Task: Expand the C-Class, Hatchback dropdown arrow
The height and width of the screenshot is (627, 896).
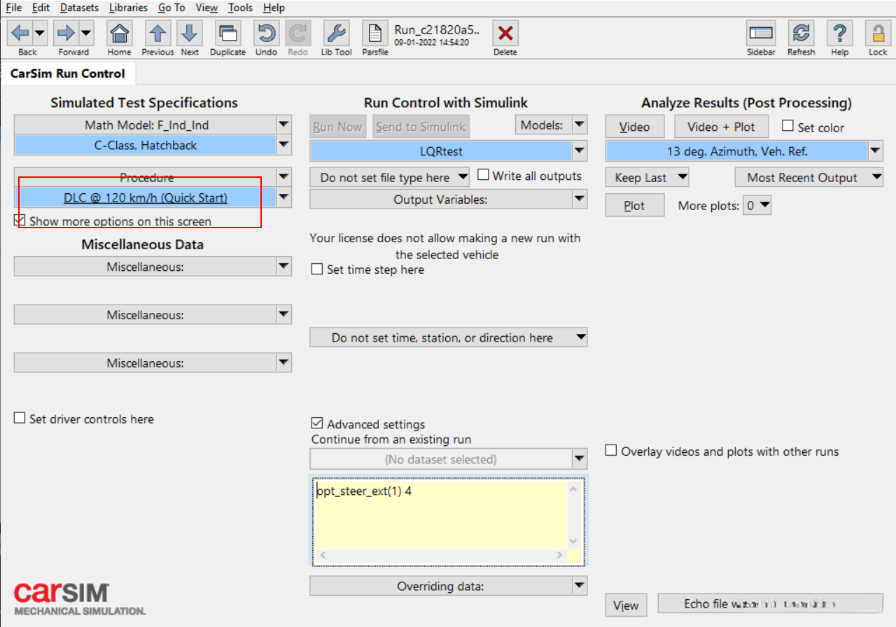Action: (283, 145)
